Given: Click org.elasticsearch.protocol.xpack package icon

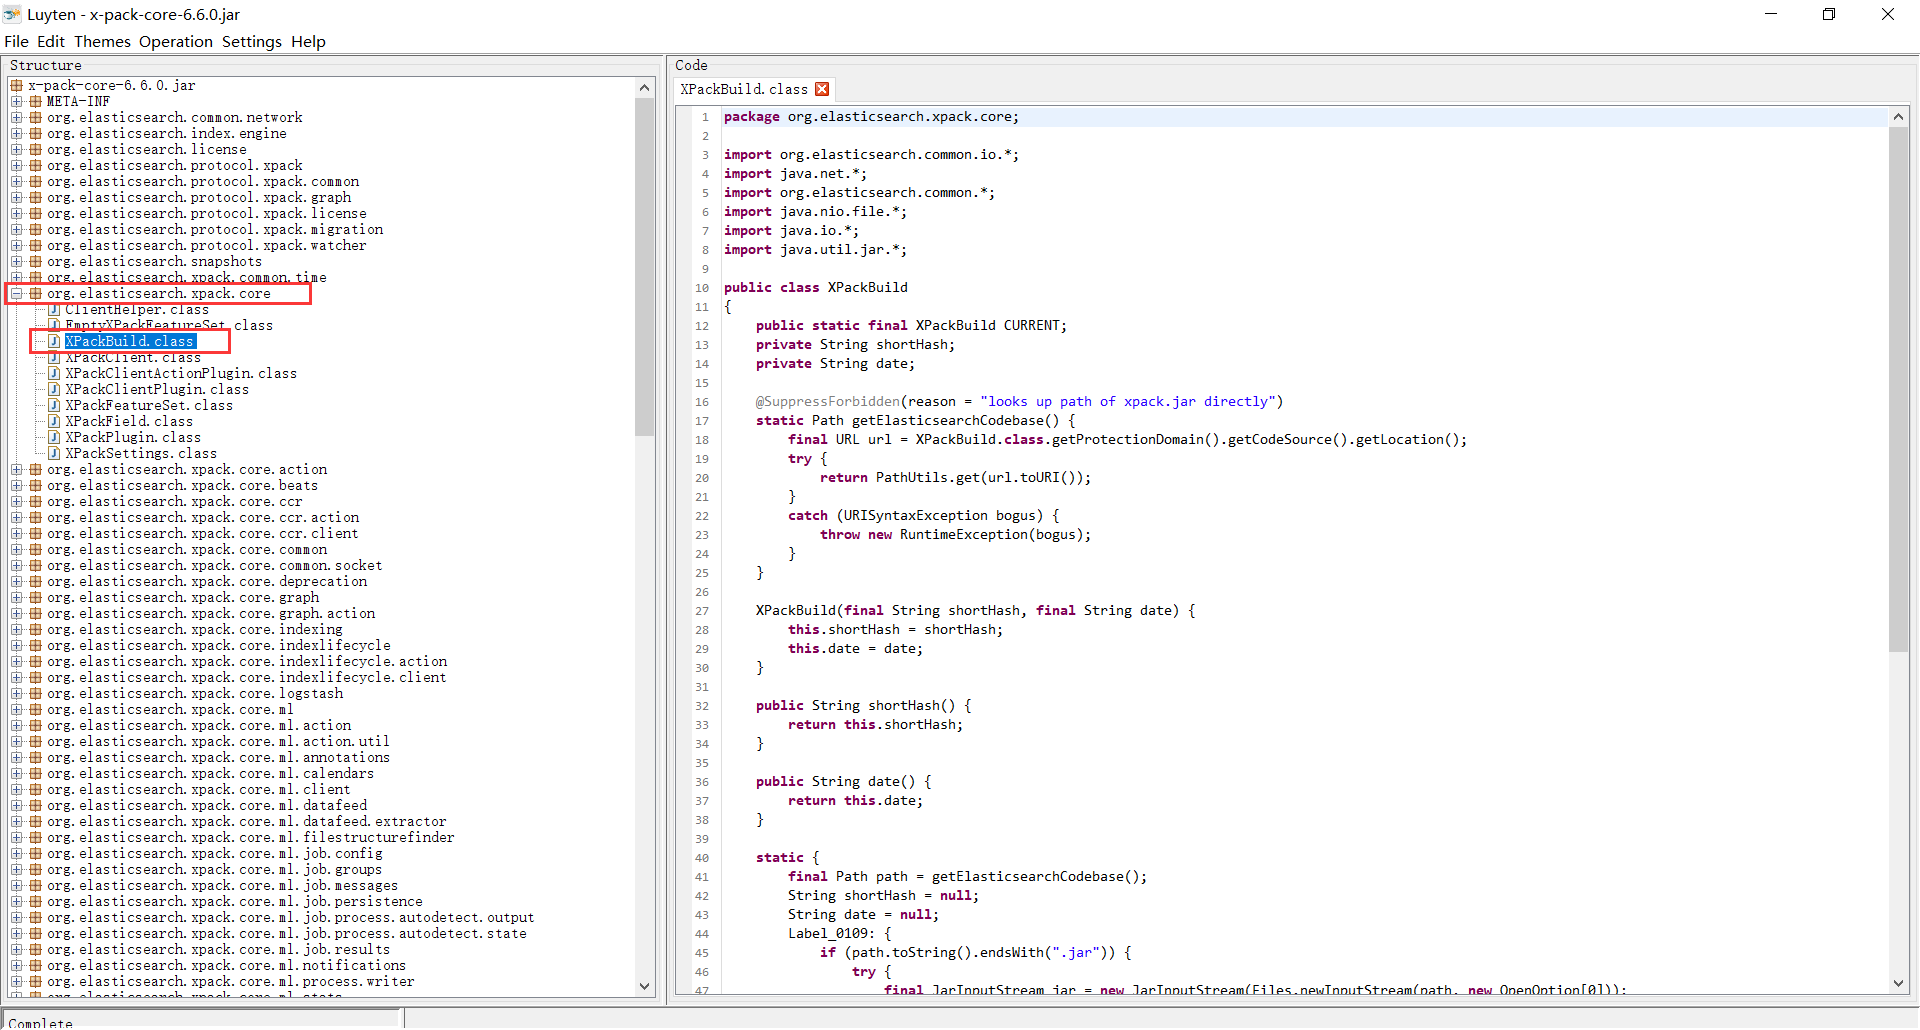Looking at the screenshot, I should tap(35, 165).
